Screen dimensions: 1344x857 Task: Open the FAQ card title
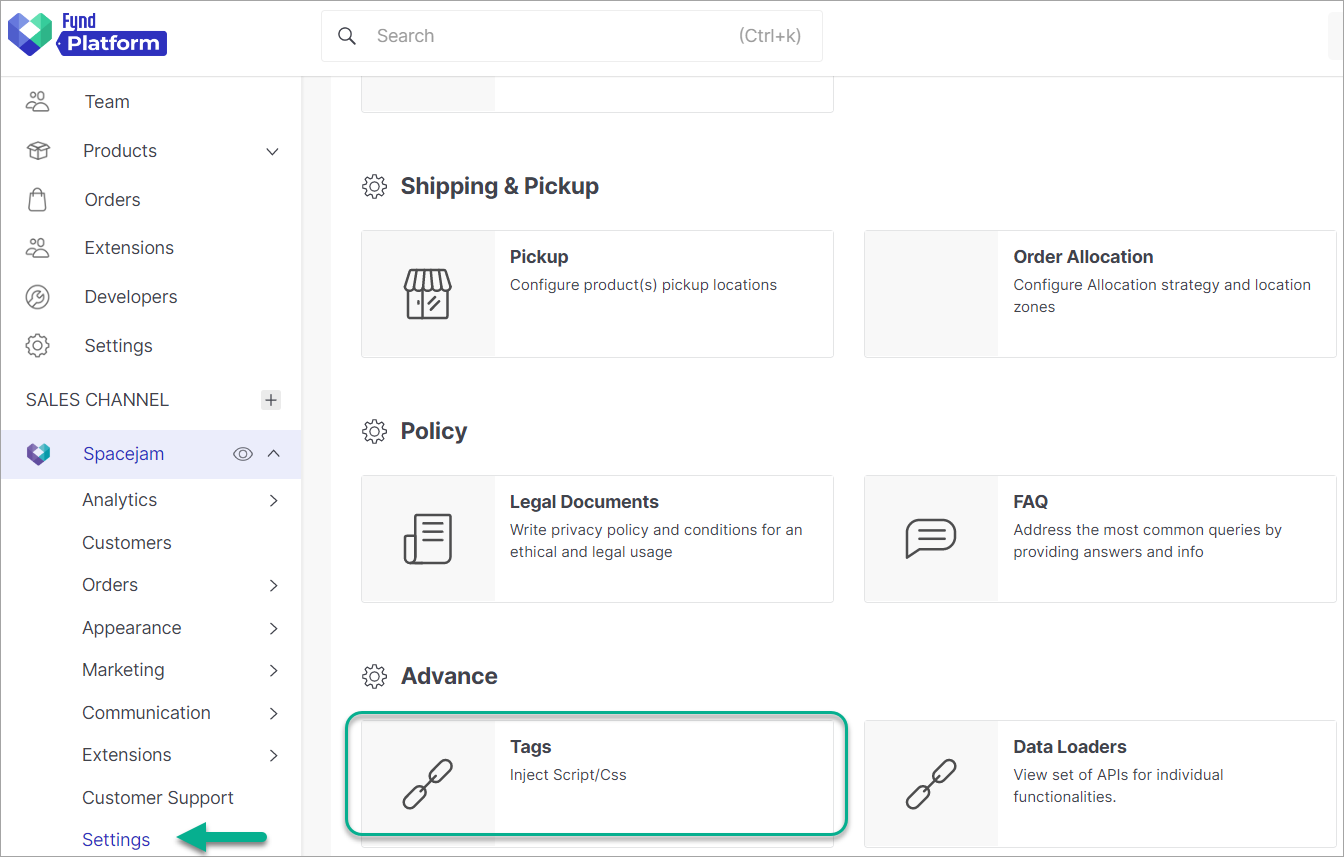click(x=1030, y=502)
